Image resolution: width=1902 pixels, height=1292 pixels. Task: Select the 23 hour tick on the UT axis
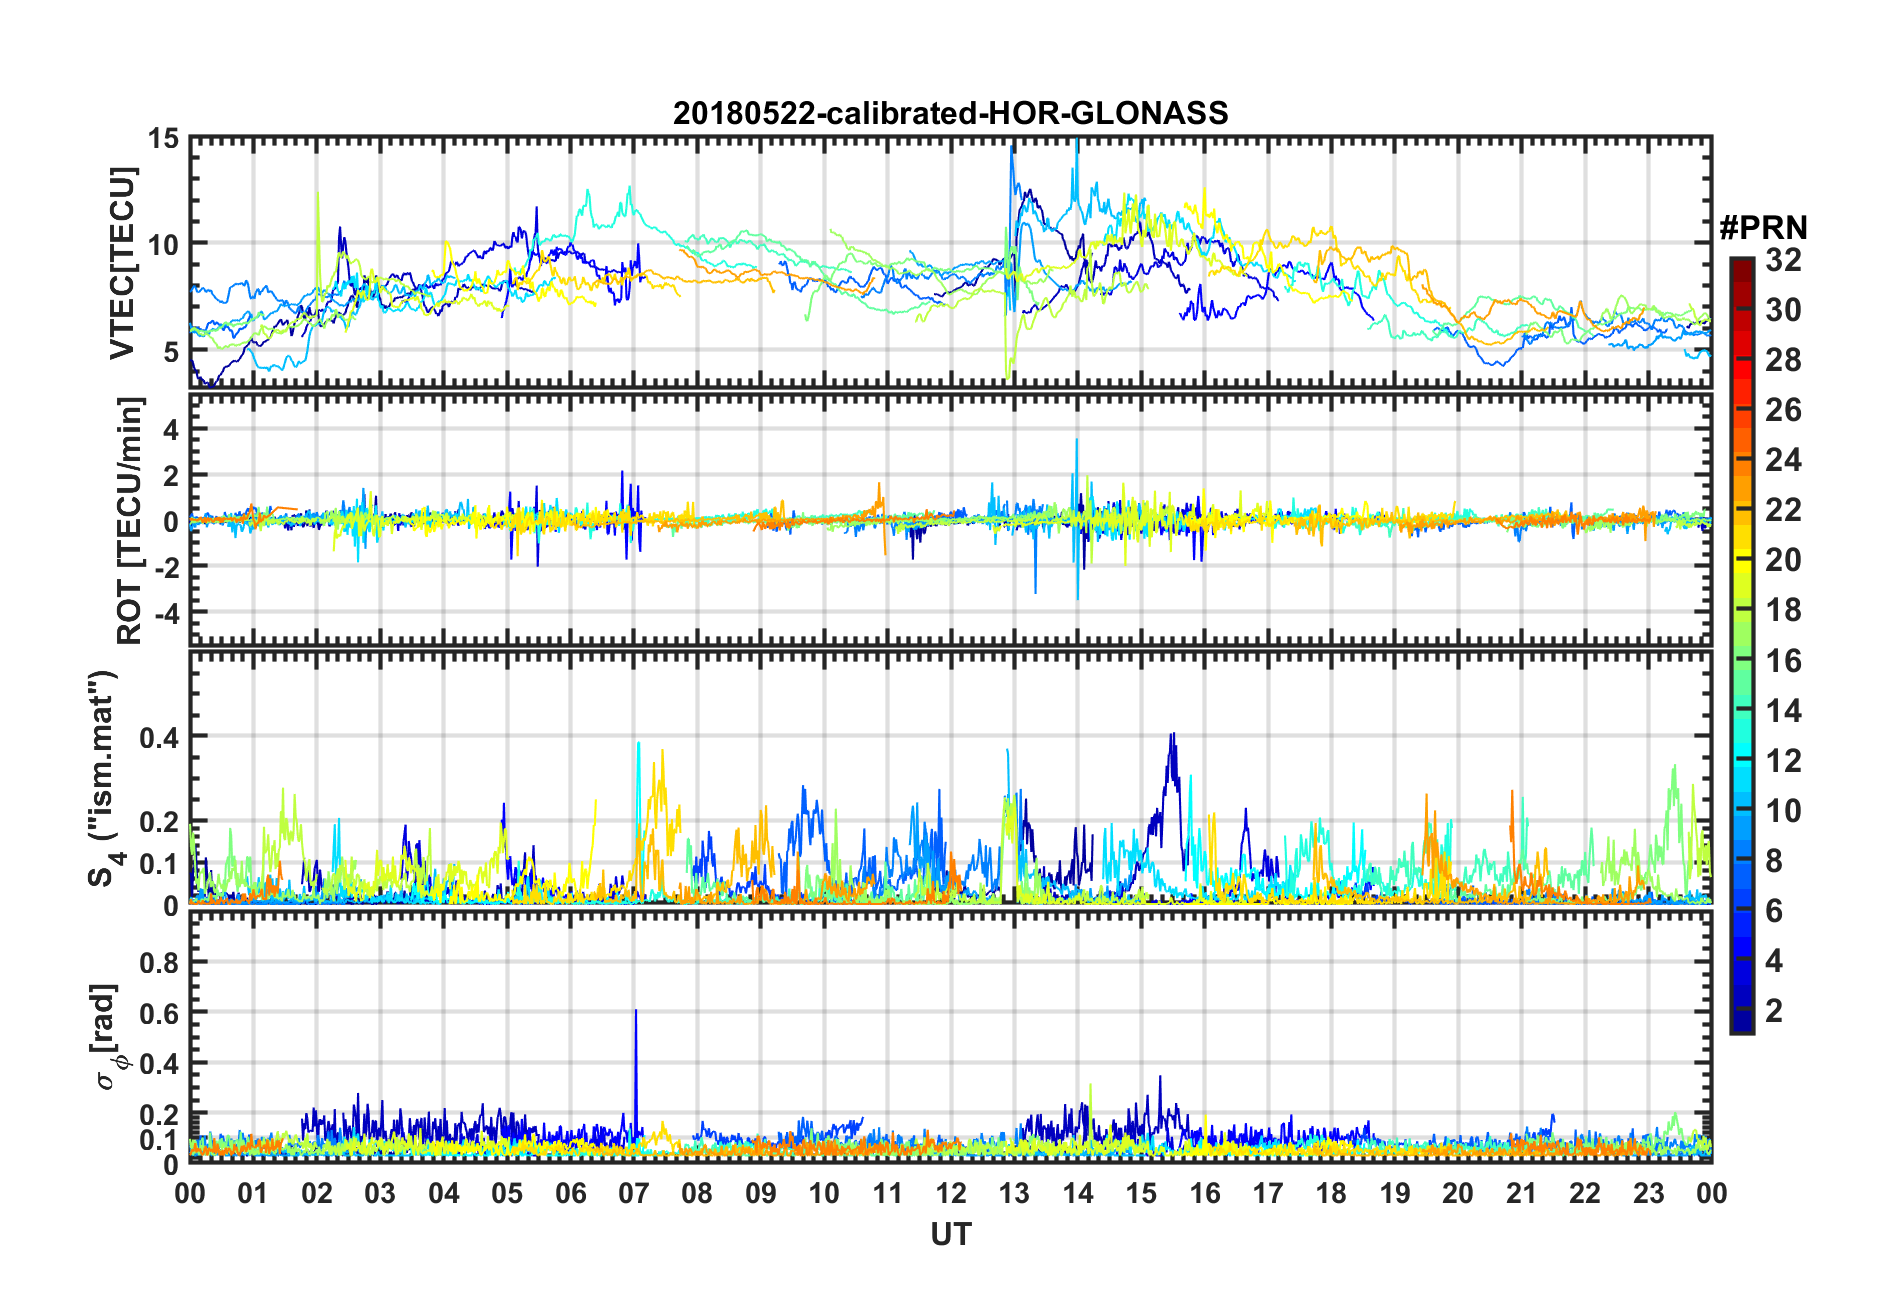click(1649, 1194)
